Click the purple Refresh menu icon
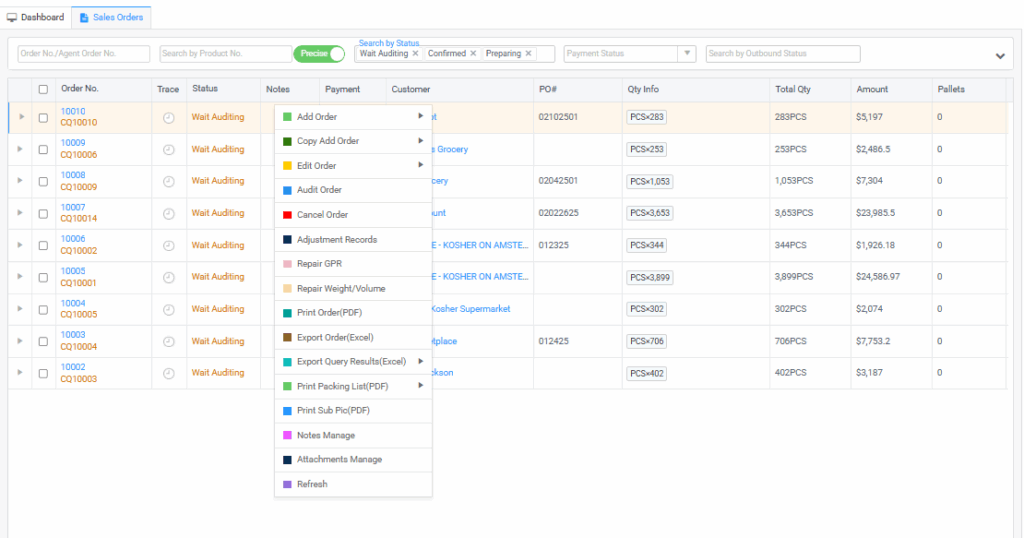 (x=288, y=484)
